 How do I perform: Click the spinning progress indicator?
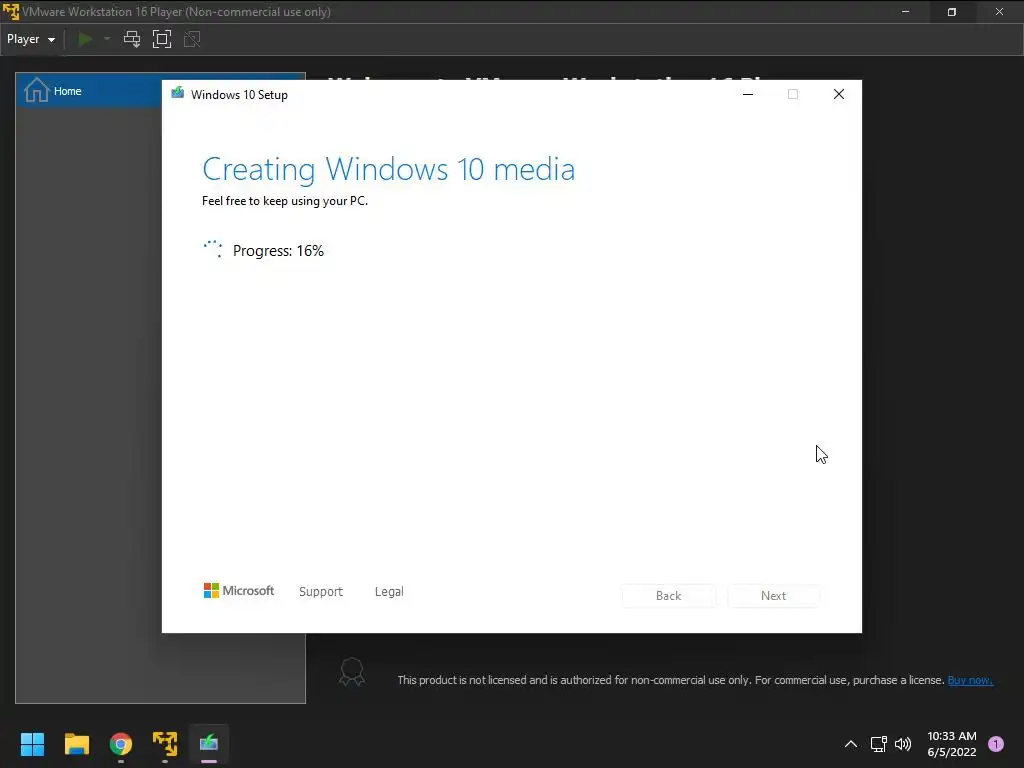click(x=213, y=249)
